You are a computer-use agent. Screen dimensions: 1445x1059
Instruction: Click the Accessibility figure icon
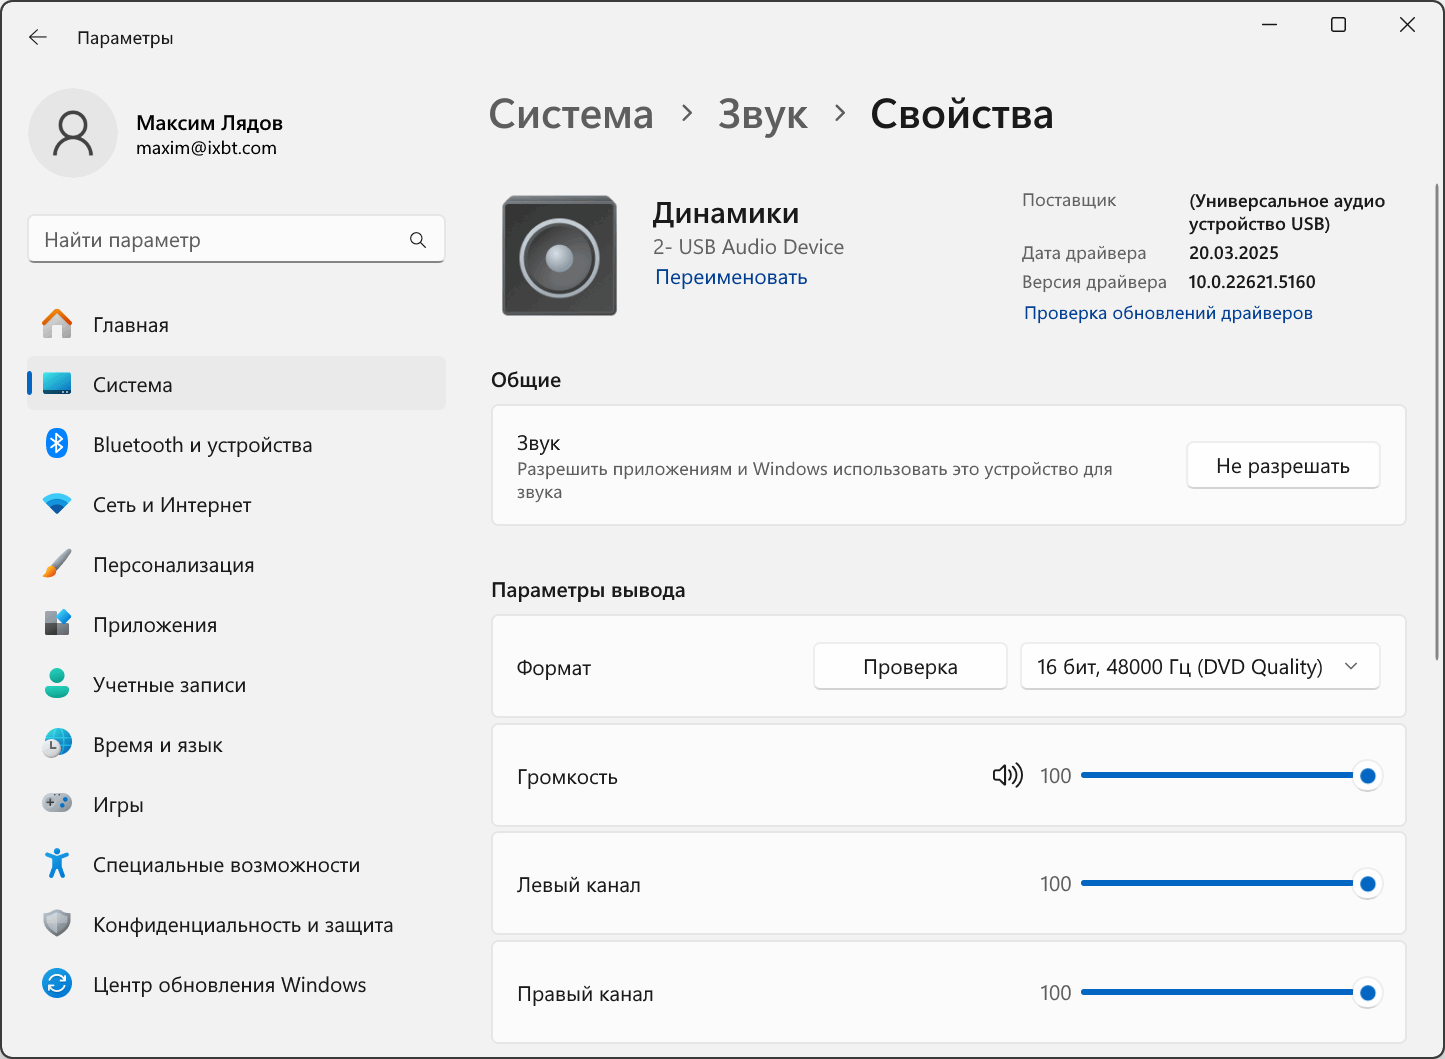coord(57,864)
